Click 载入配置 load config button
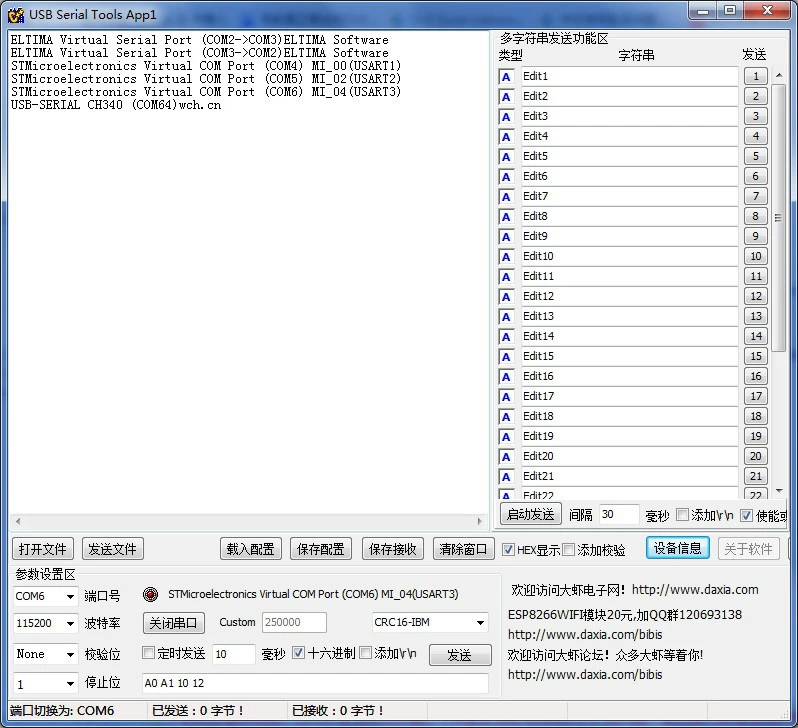The height and width of the screenshot is (728, 798). pyautogui.click(x=250, y=549)
